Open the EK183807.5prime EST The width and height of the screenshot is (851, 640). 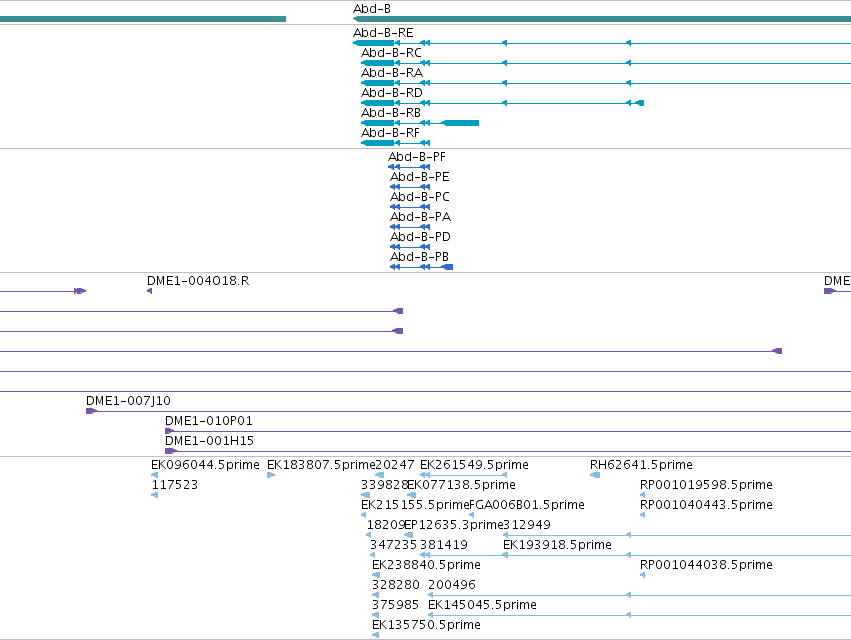pyautogui.click(x=321, y=465)
